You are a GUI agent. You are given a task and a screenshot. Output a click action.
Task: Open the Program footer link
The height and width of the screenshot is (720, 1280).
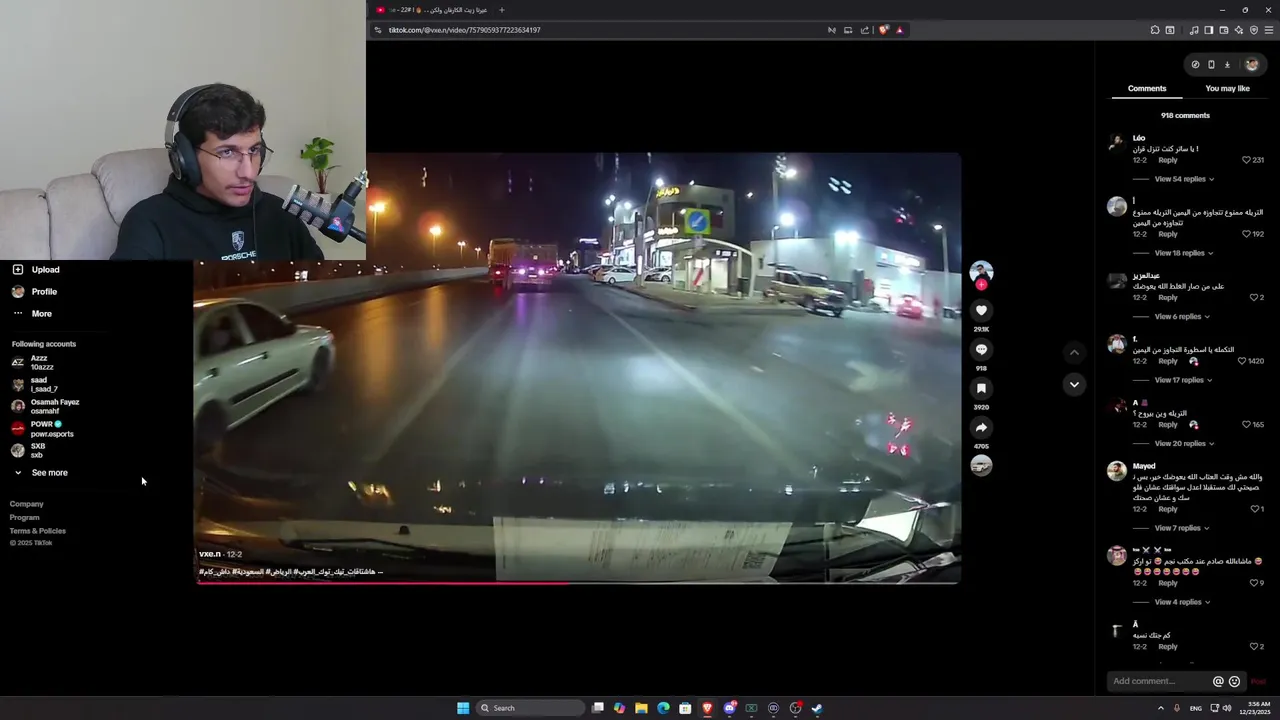pos(25,517)
